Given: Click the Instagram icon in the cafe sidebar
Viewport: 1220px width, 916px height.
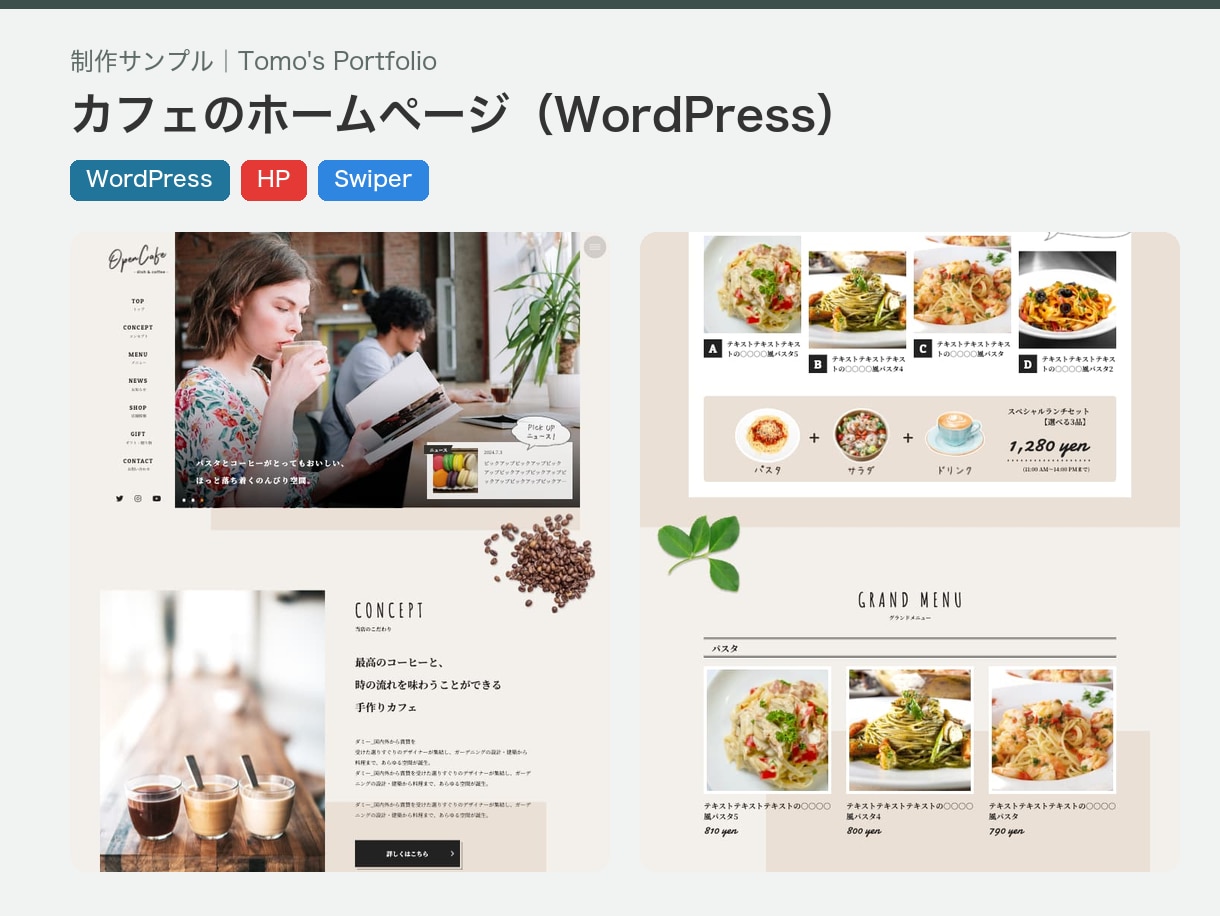Looking at the screenshot, I should tap(138, 498).
